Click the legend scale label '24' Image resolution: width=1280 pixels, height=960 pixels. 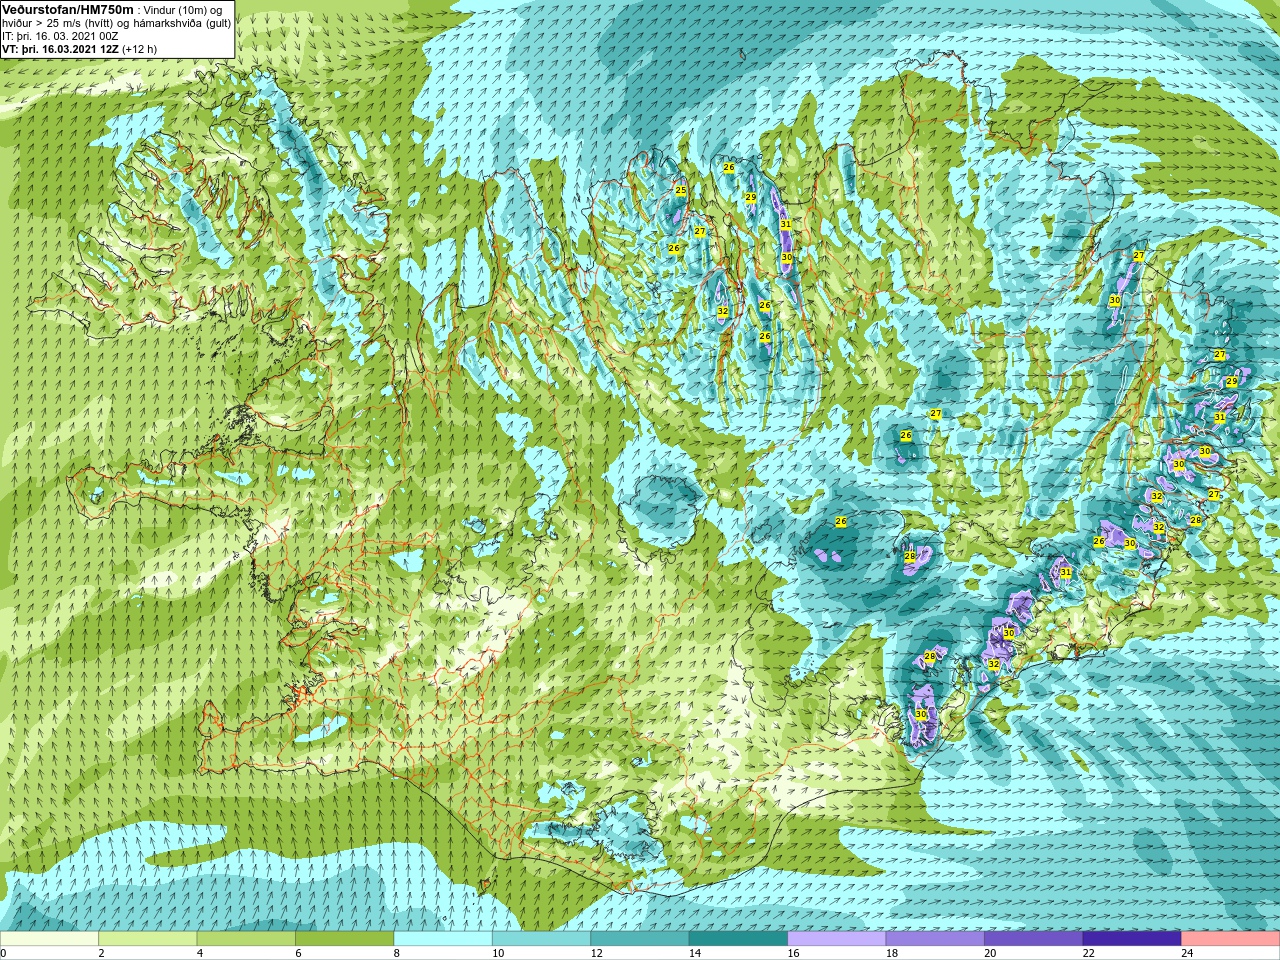pyautogui.click(x=1187, y=953)
